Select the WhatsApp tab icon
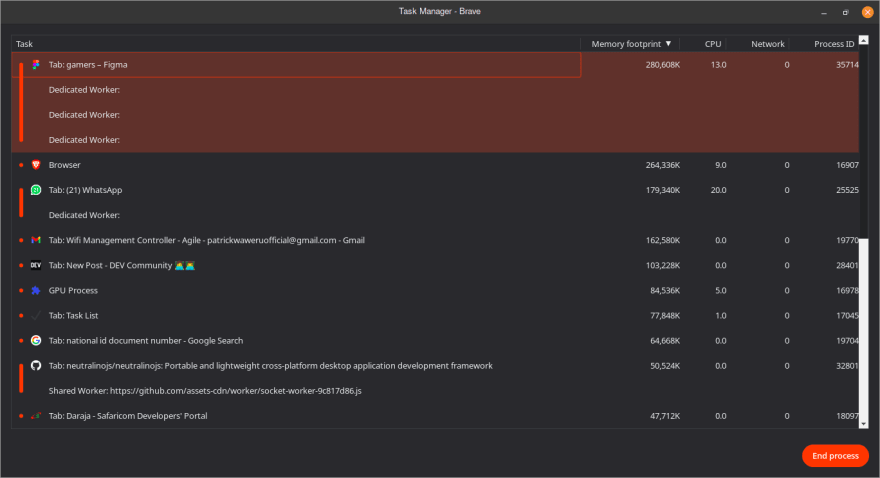The width and height of the screenshot is (880, 478). [36, 190]
